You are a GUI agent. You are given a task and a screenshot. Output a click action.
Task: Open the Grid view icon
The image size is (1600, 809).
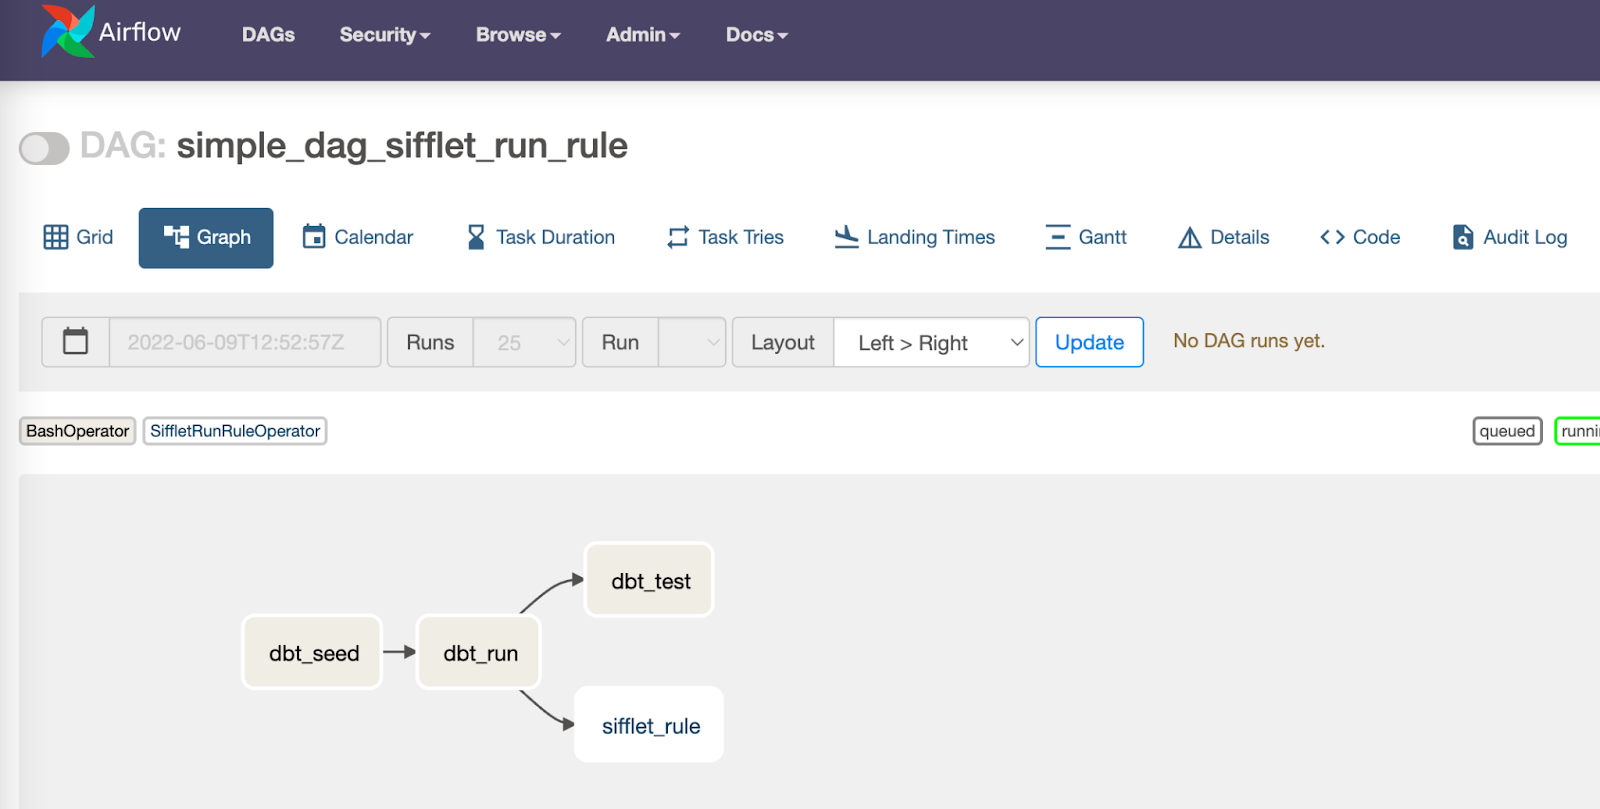click(x=56, y=237)
